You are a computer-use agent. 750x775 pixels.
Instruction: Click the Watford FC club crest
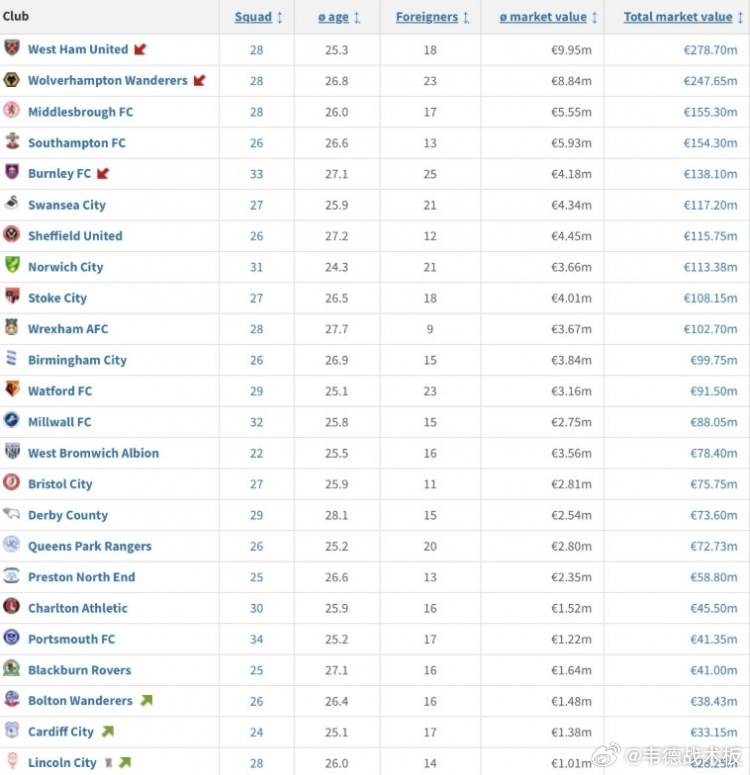[x=12, y=389]
